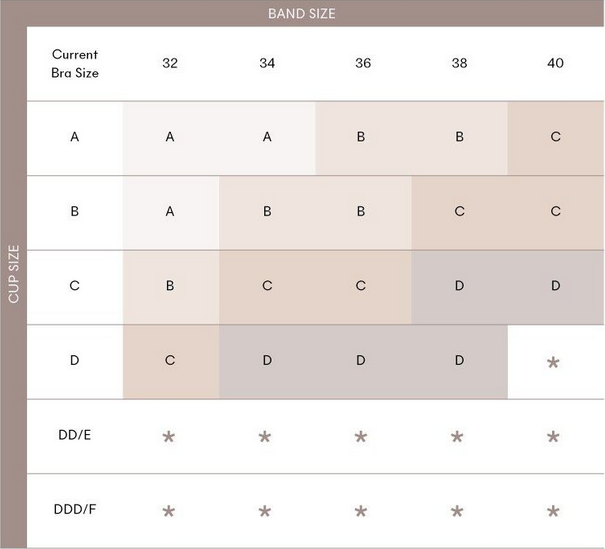Viewport: 605px width, 549px height.
Task: Click the asterisk for DDD/F, band 32
Action: coord(169,512)
